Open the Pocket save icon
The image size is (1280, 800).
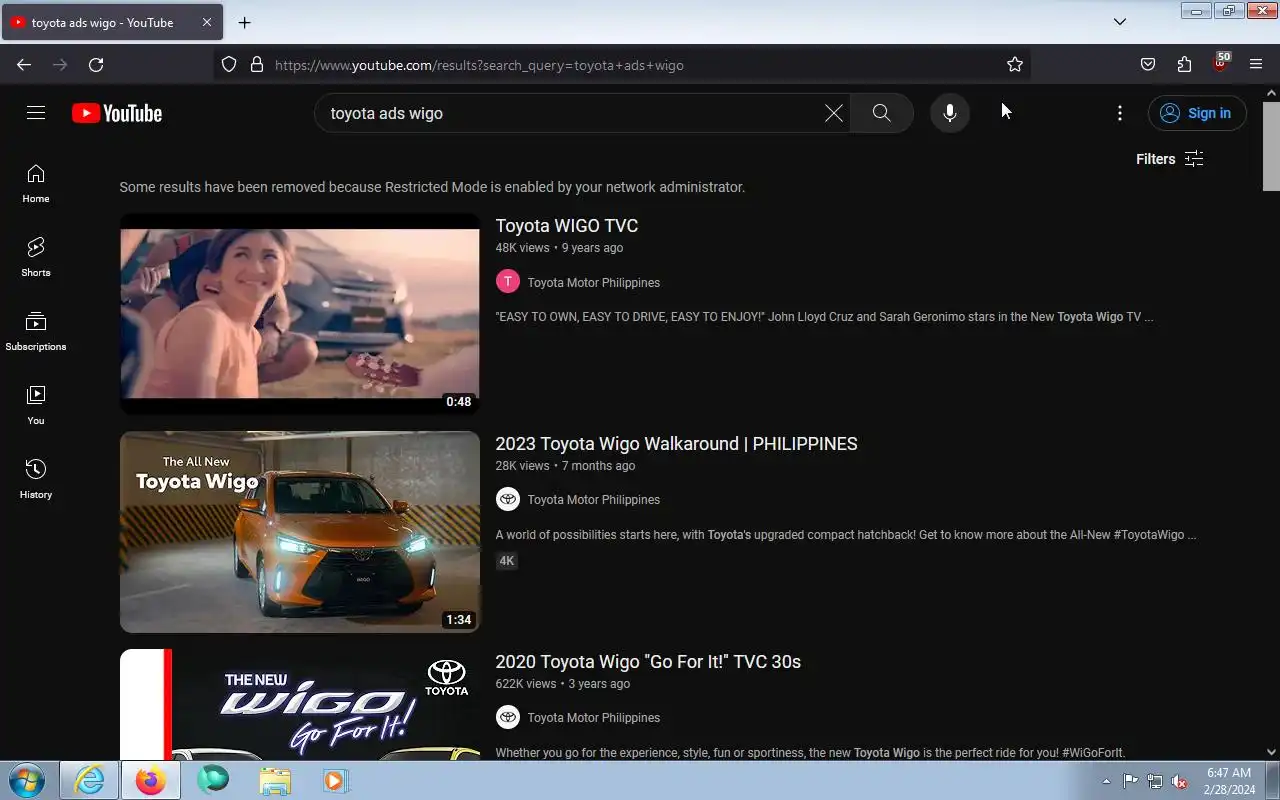click(1148, 65)
